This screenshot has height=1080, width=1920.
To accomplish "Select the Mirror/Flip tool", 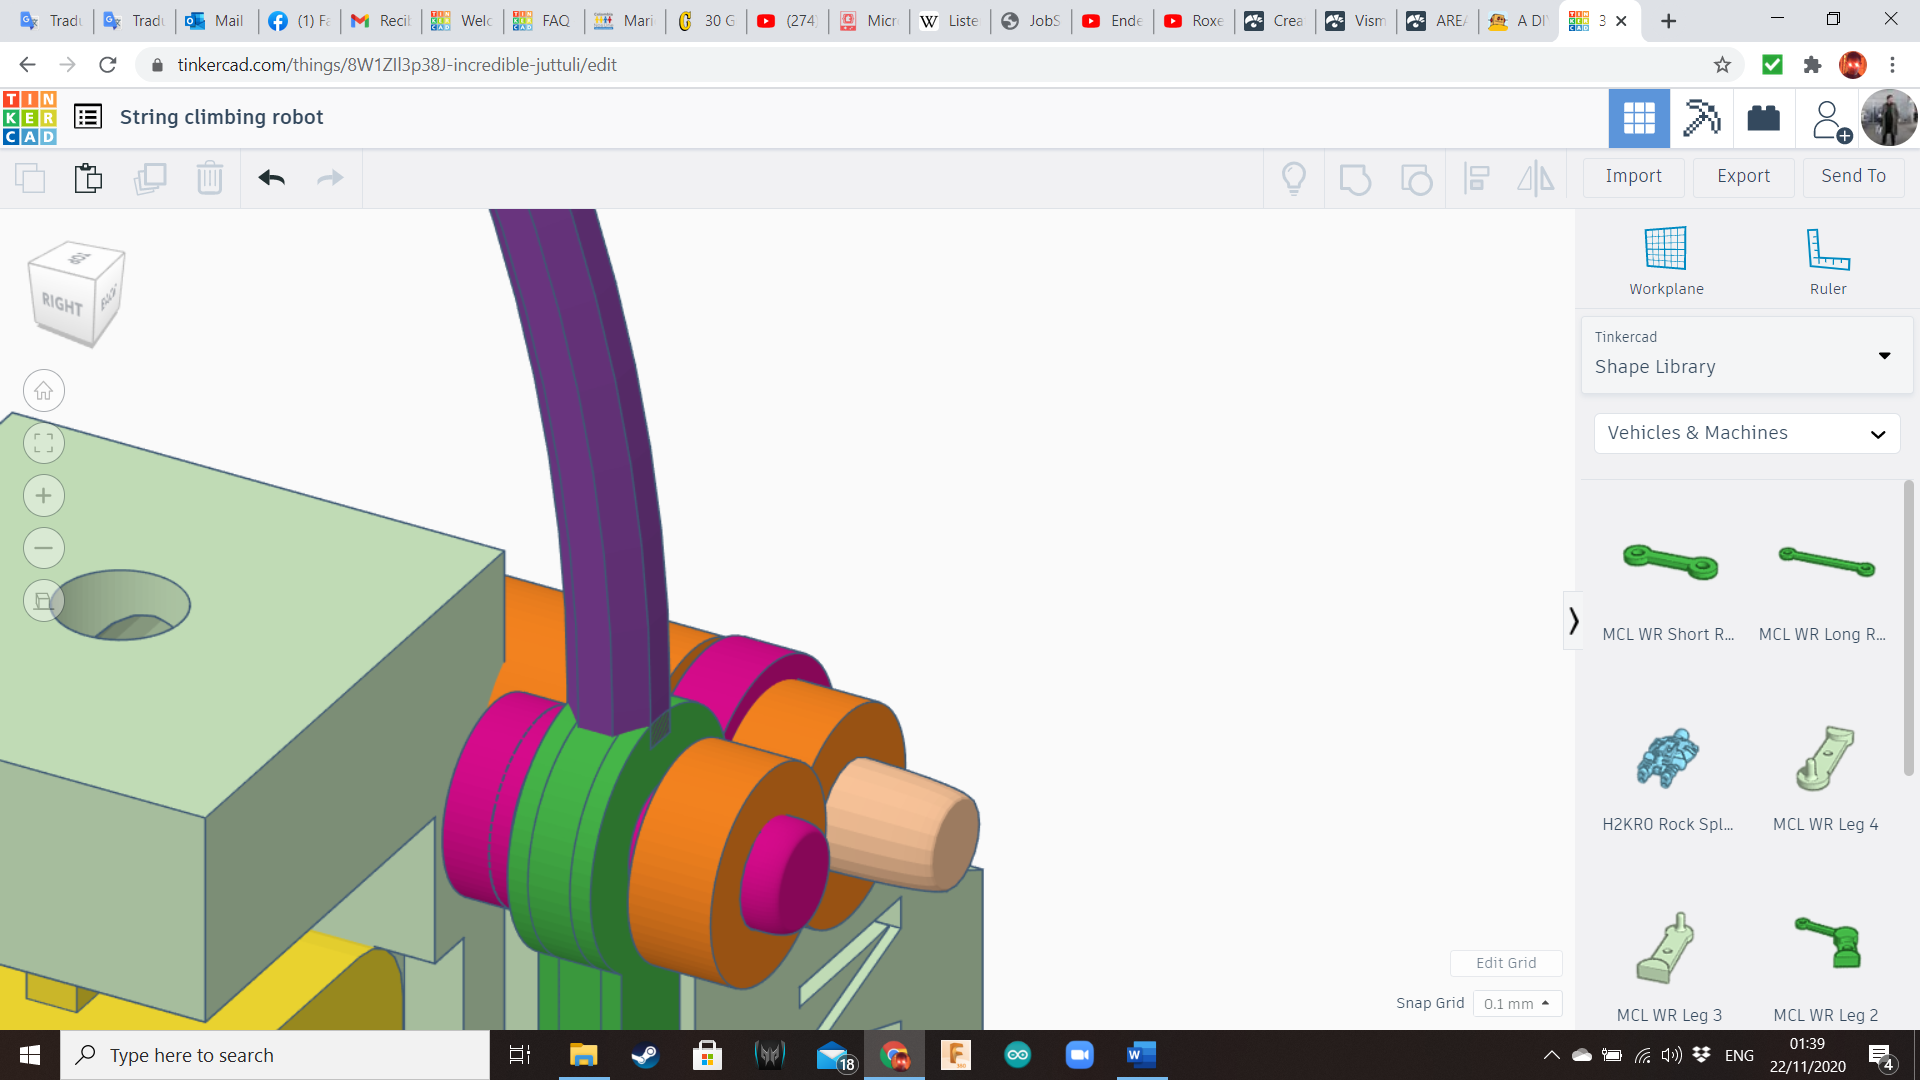I will click(x=1536, y=178).
